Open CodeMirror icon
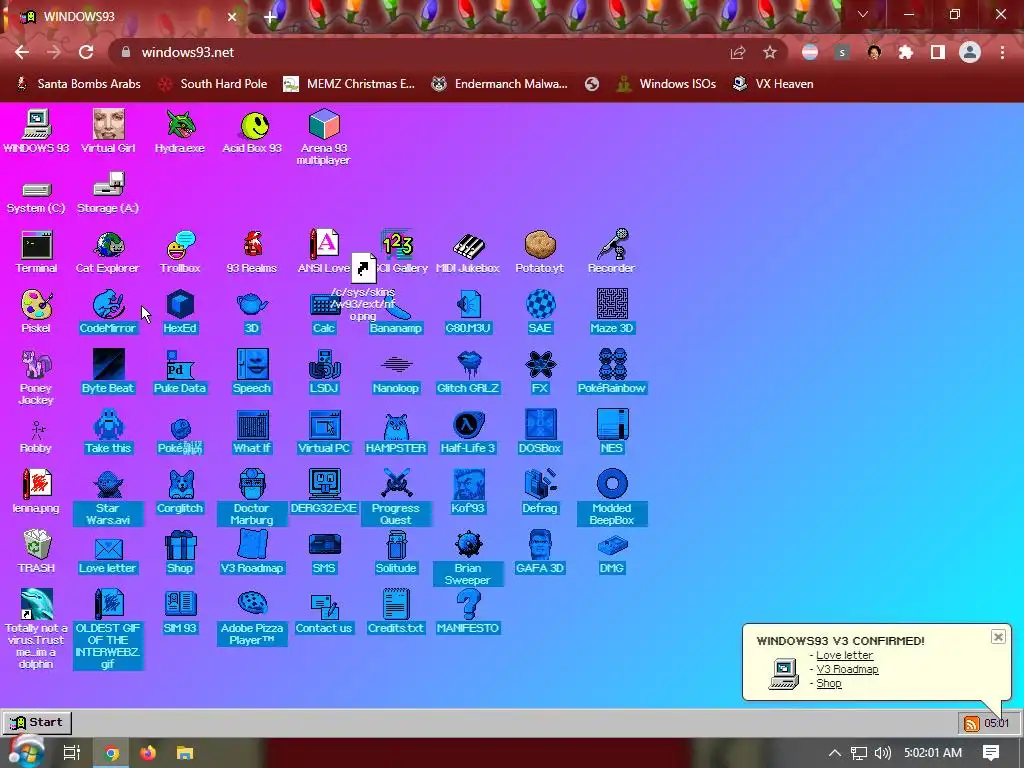Image resolution: width=1024 pixels, height=768 pixels. tap(108, 312)
